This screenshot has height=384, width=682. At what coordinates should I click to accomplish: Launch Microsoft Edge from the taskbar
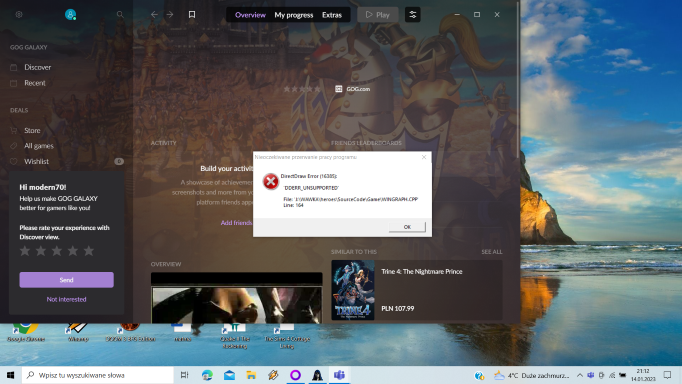tap(207, 375)
